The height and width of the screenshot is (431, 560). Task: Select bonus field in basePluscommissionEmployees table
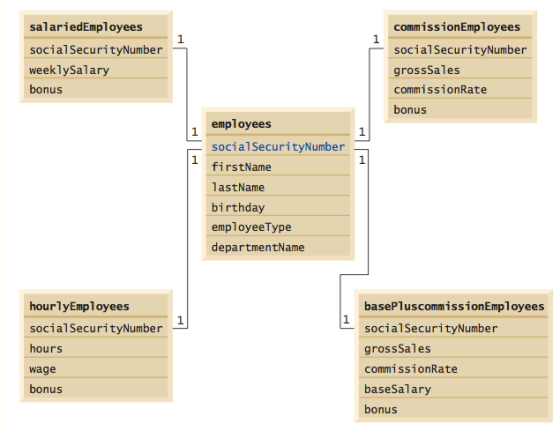coord(453,409)
